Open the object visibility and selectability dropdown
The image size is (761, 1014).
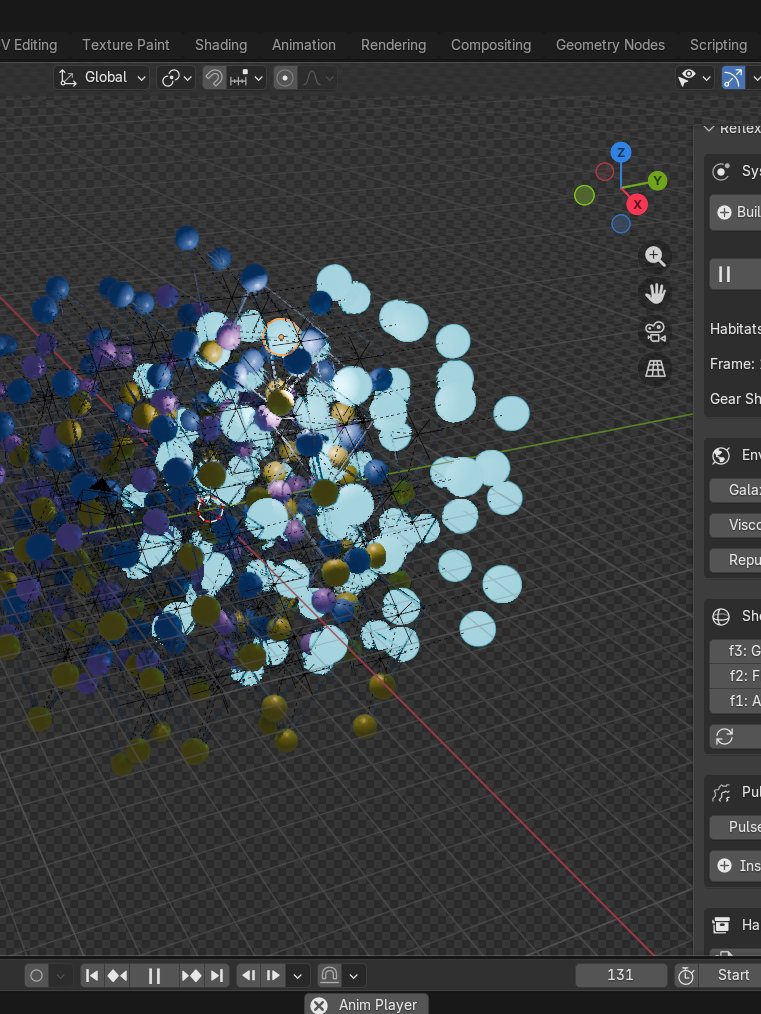point(694,78)
